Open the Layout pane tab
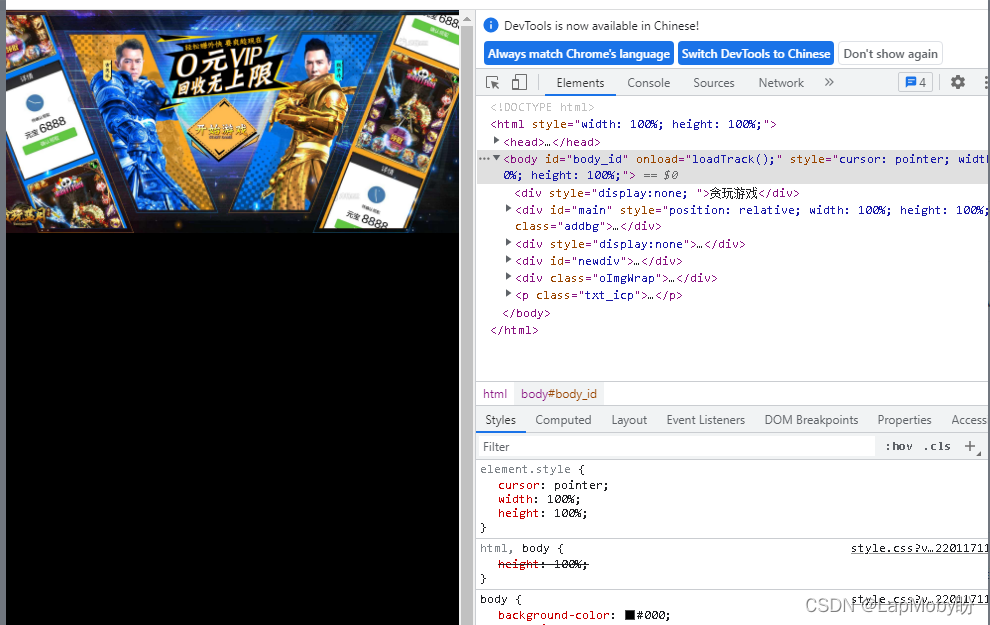Screen dimensions: 990x625 (629, 420)
